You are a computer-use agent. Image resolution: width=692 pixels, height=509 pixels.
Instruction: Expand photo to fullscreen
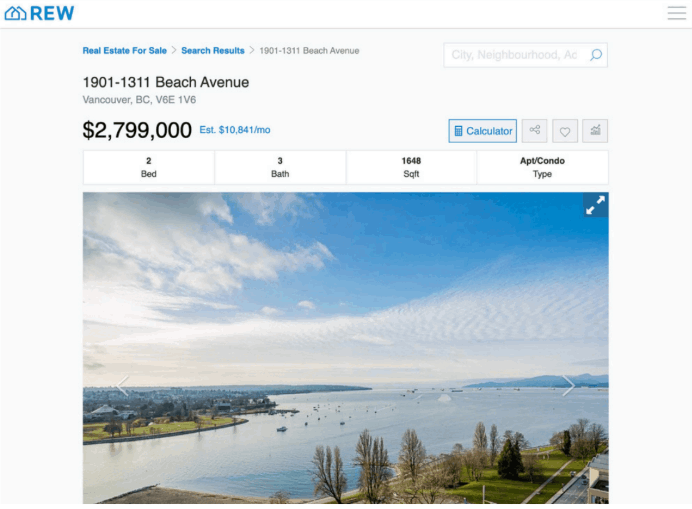pyautogui.click(x=595, y=205)
